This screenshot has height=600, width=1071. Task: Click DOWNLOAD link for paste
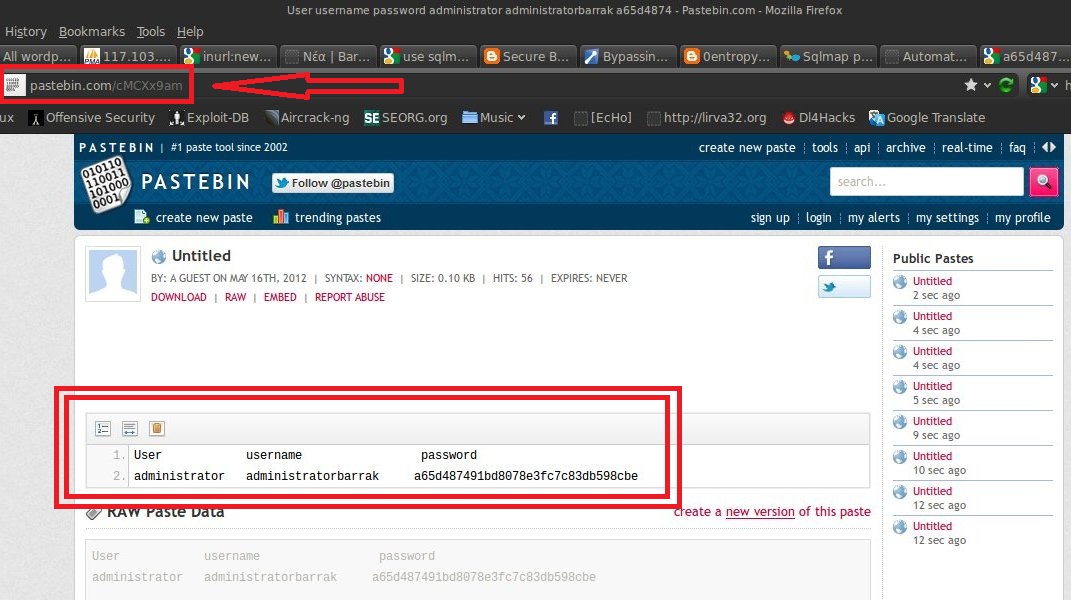[x=178, y=297]
